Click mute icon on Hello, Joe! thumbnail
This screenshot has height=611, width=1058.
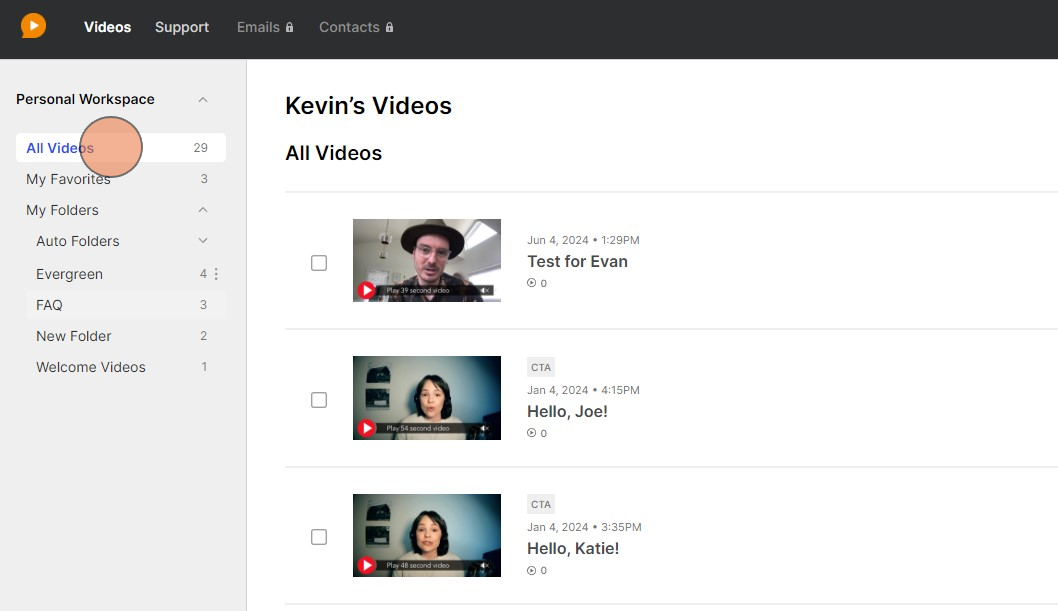click(x=484, y=428)
